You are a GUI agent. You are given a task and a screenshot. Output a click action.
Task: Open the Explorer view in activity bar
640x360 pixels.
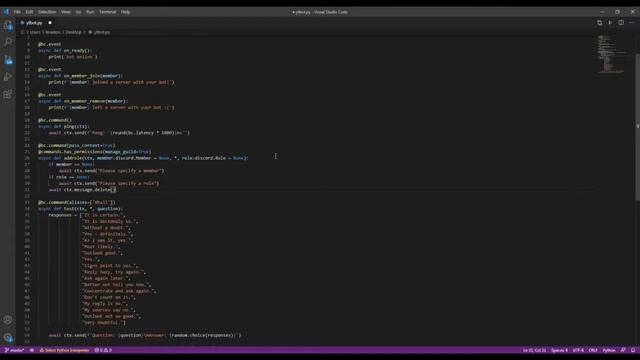pos(8,26)
